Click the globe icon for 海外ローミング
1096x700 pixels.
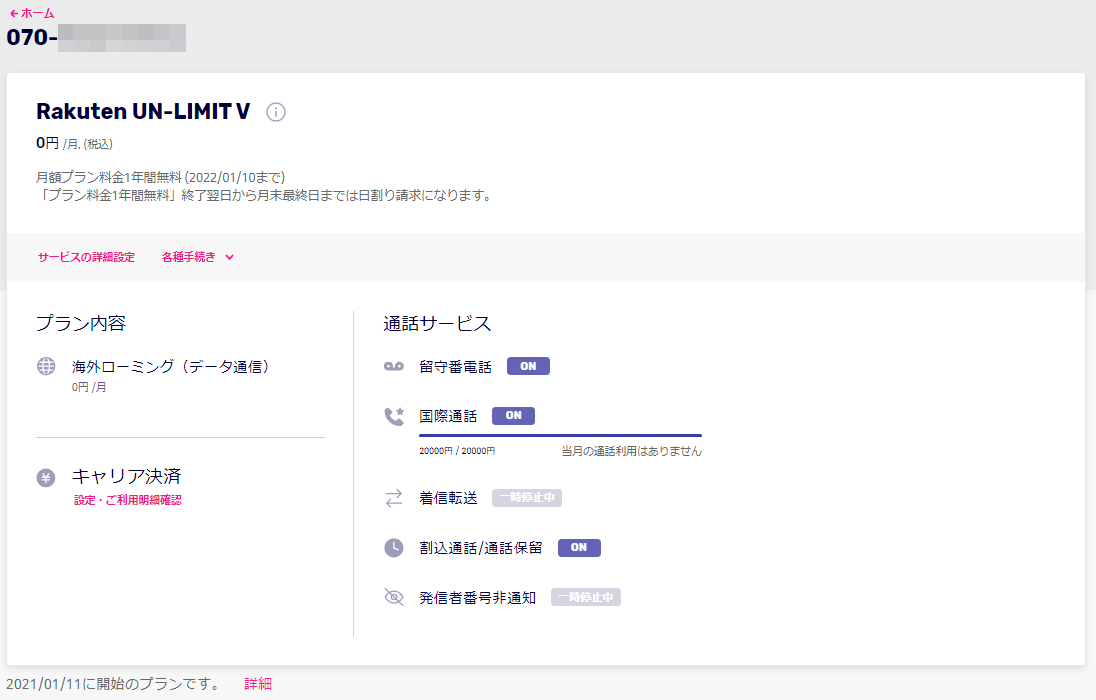point(46,366)
